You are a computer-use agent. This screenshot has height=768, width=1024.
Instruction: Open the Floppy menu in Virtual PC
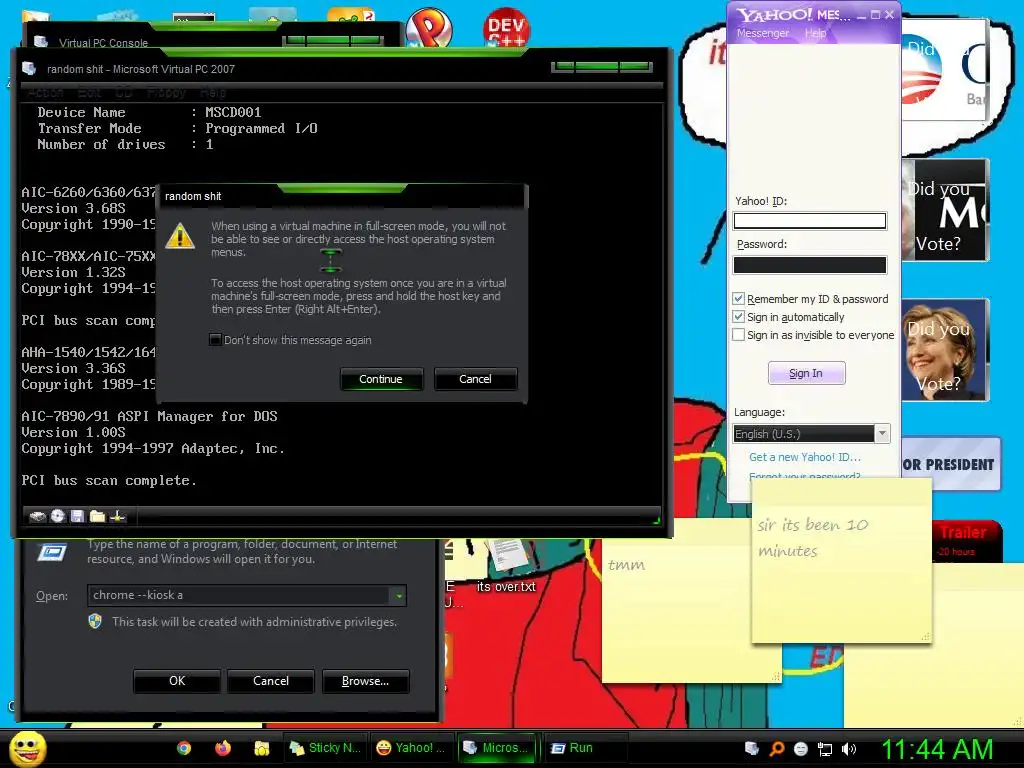click(x=167, y=92)
